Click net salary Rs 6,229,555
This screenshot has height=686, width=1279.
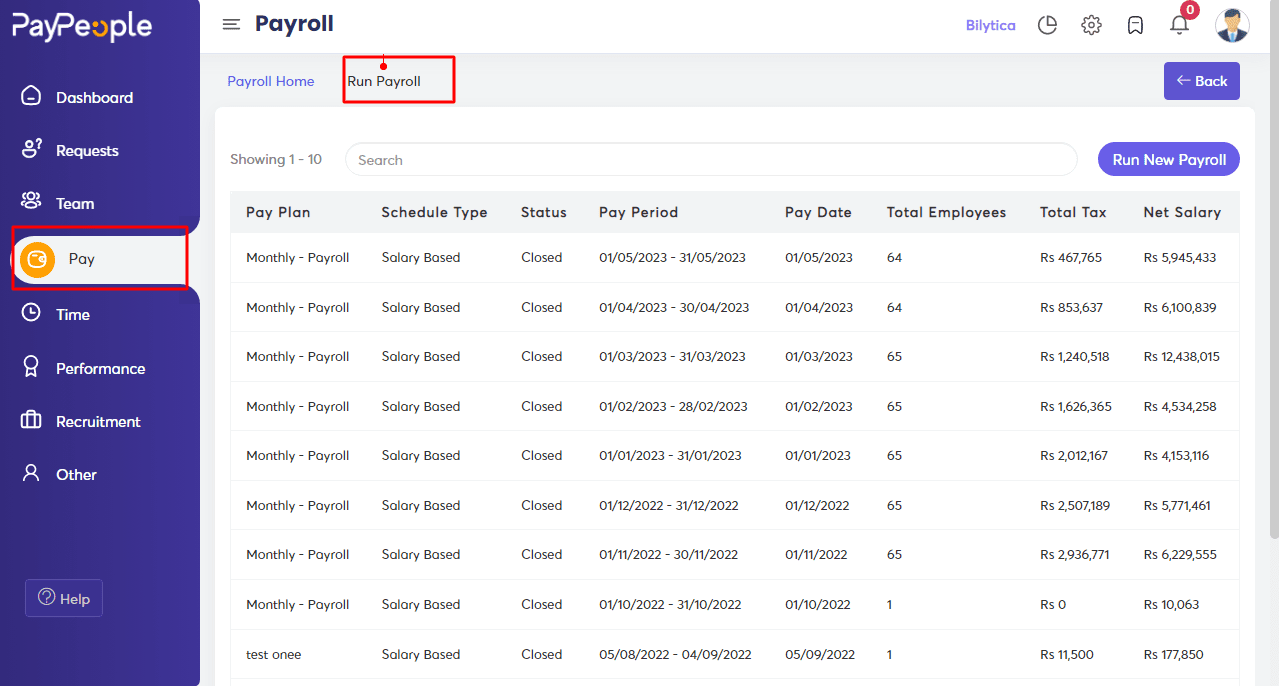[x=1180, y=555]
